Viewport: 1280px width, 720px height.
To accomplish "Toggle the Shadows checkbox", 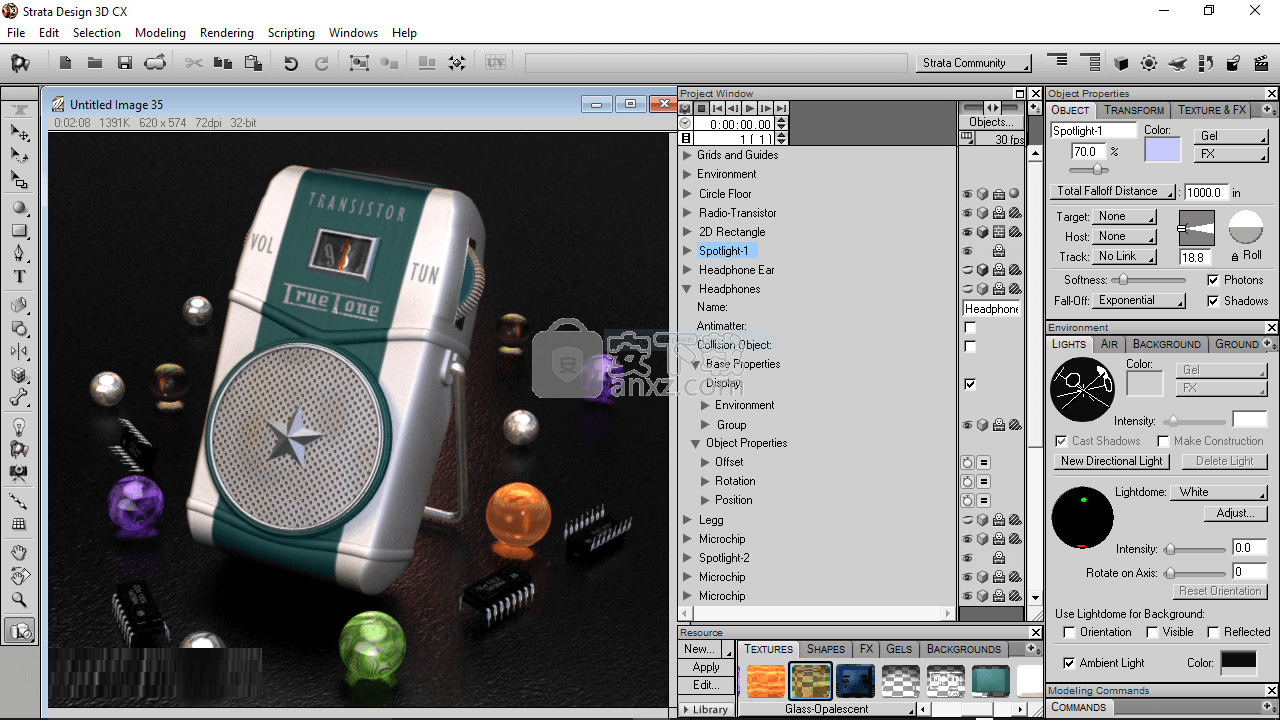I will tap(1213, 300).
